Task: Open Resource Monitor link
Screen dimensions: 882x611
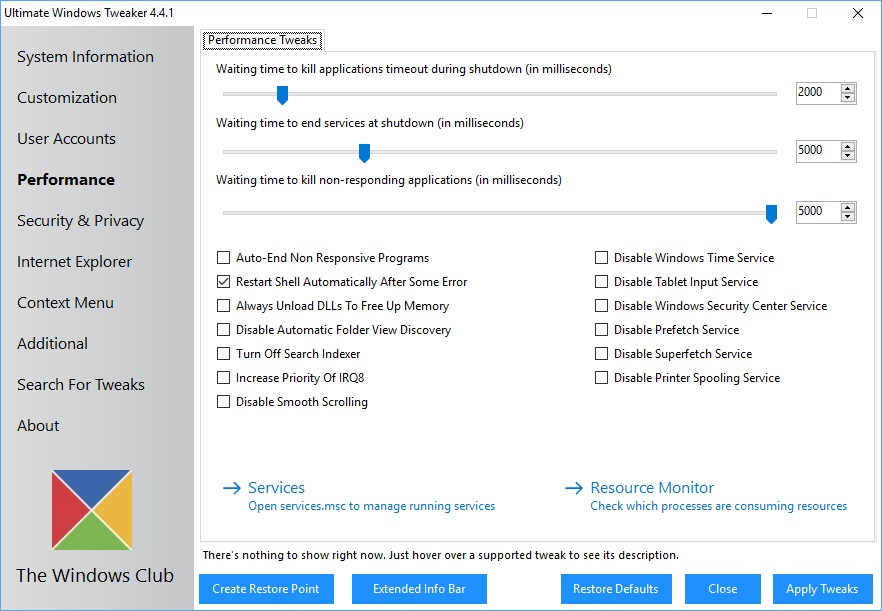Action: point(652,488)
